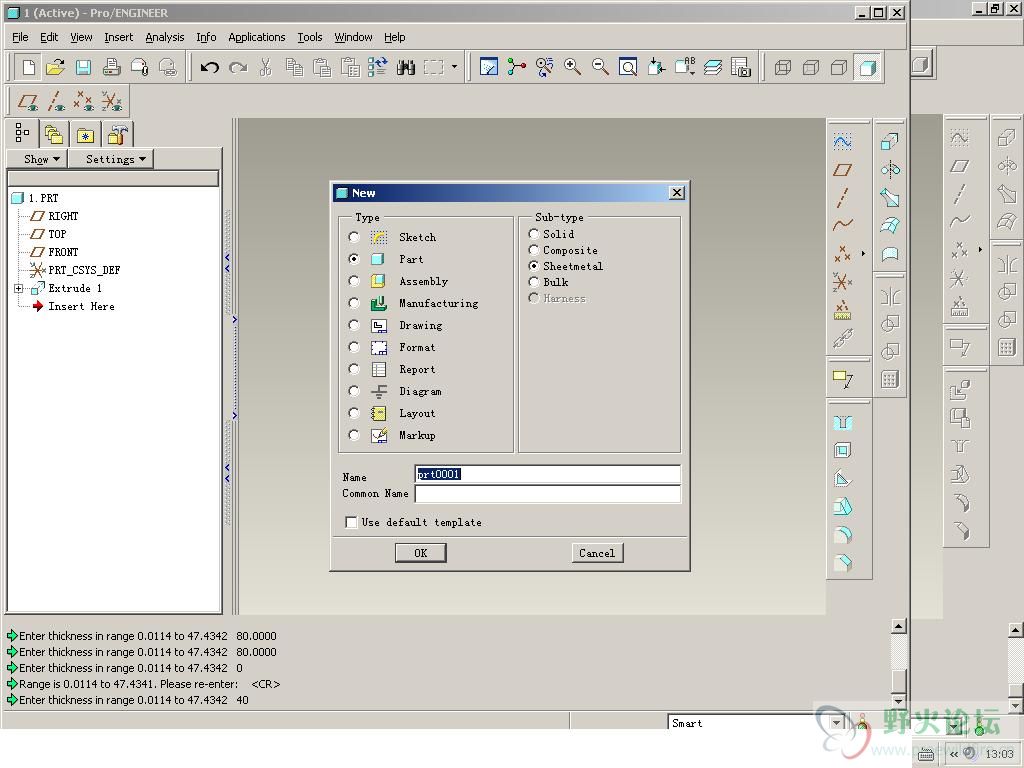Select Wireframe display icon
The width and height of the screenshot is (1024, 768).
782,67
